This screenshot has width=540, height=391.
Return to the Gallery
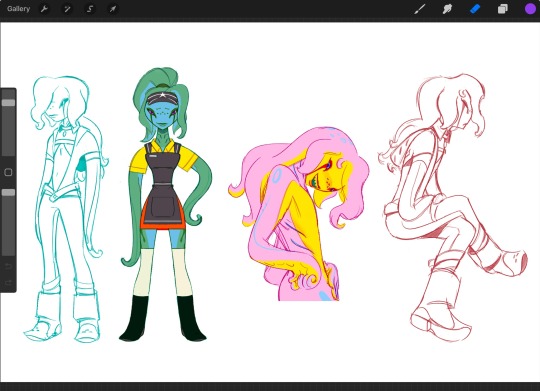(18, 9)
